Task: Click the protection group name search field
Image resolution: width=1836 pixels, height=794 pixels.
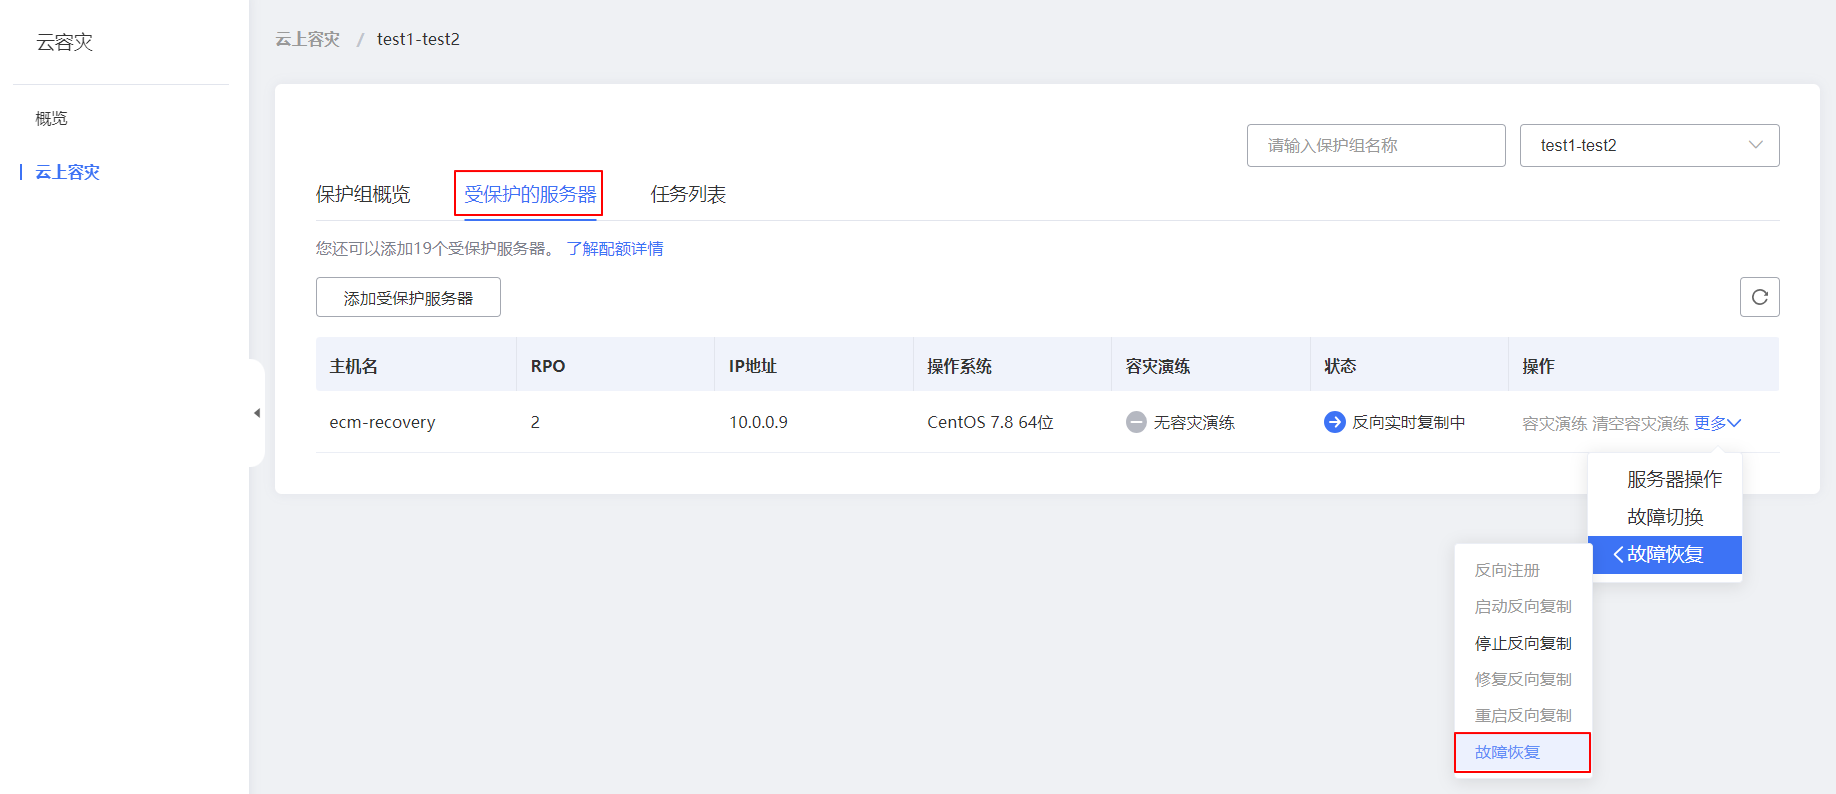Action: click(x=1375, y=145)
